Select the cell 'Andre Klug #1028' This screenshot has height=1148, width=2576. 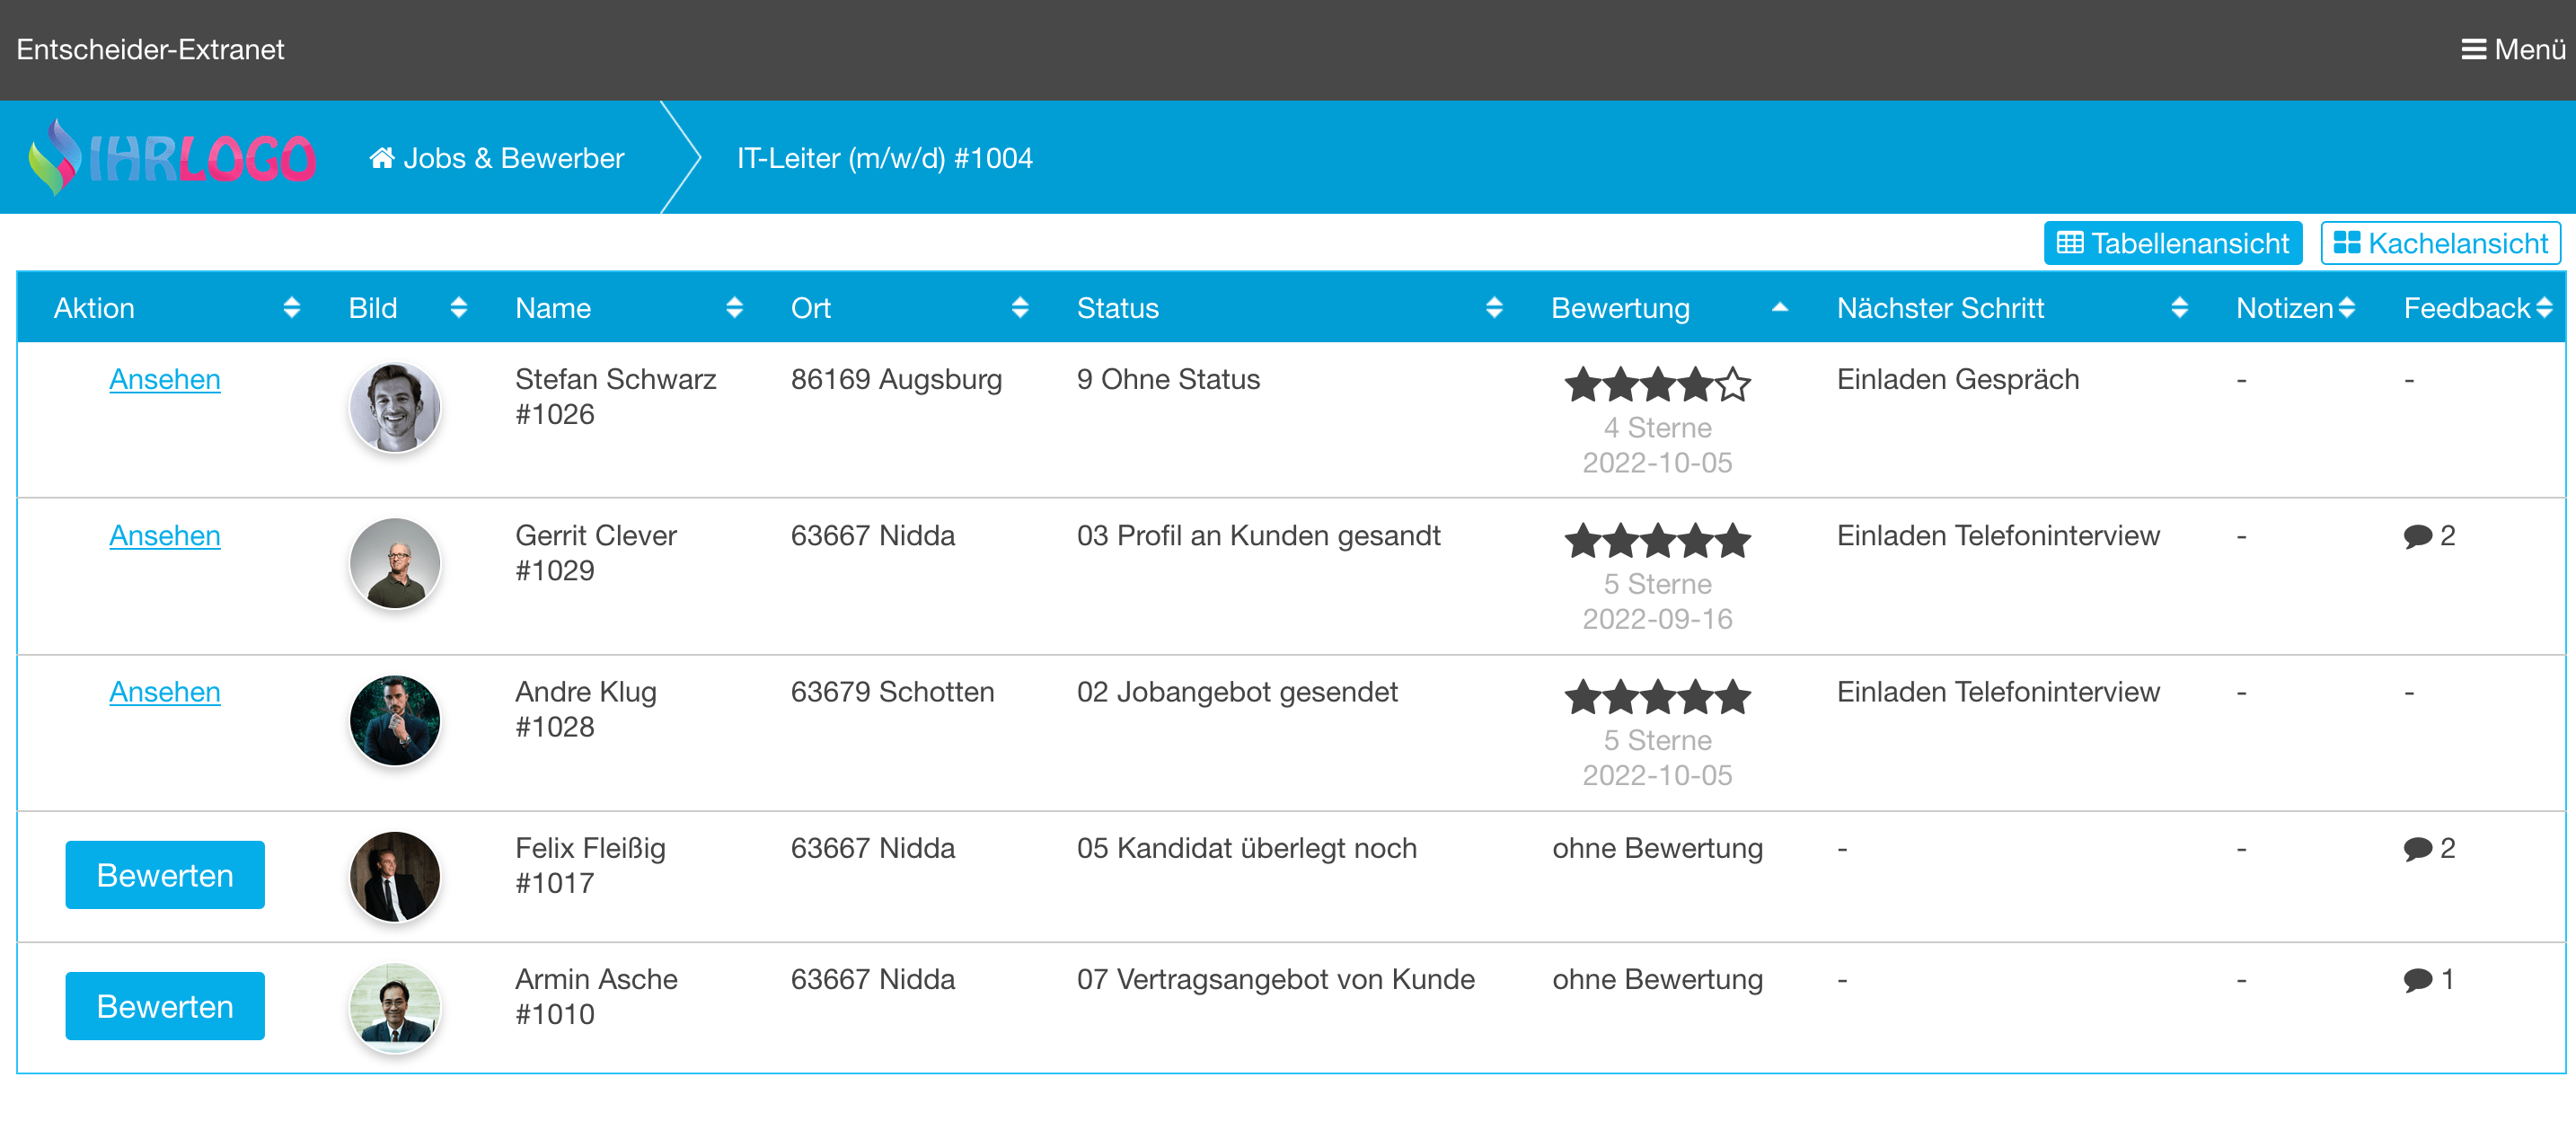point(586,709)
